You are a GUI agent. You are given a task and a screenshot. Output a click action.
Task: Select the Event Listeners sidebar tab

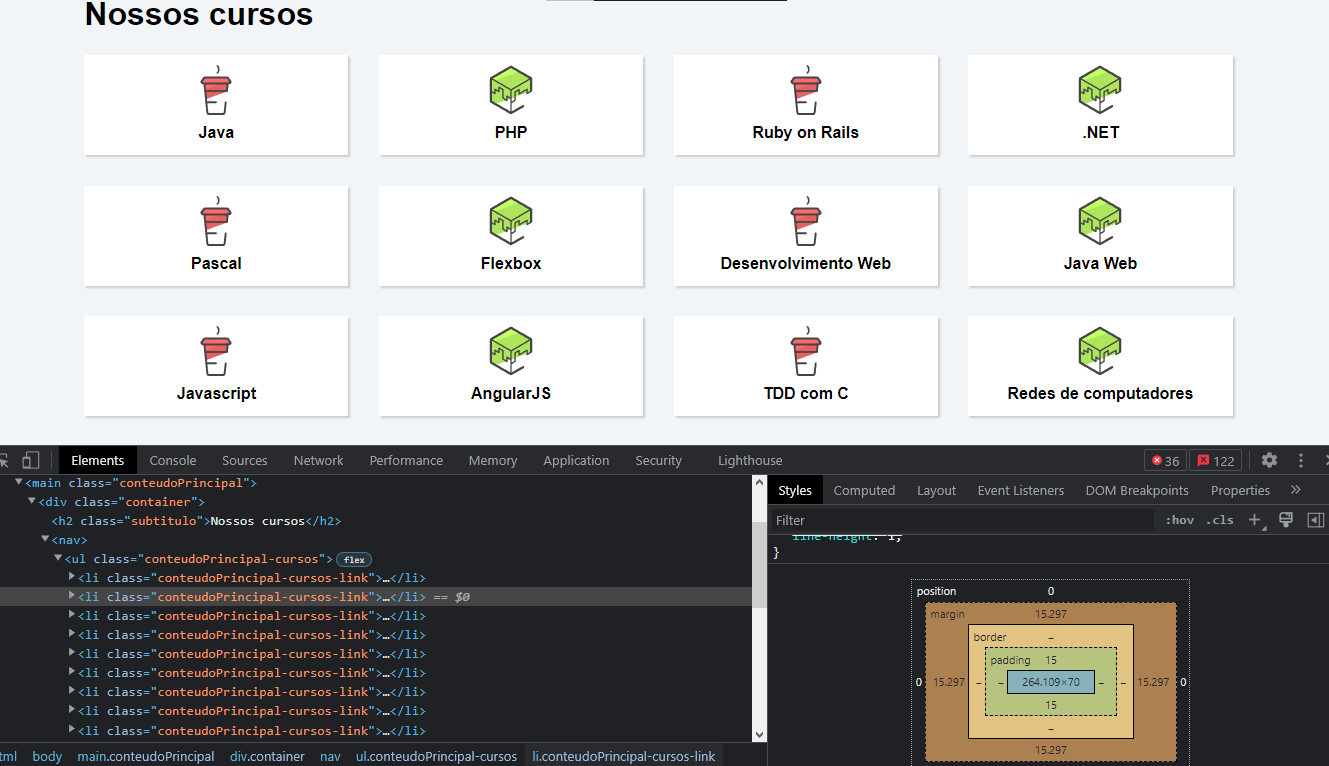click(x=1021, y=490)
